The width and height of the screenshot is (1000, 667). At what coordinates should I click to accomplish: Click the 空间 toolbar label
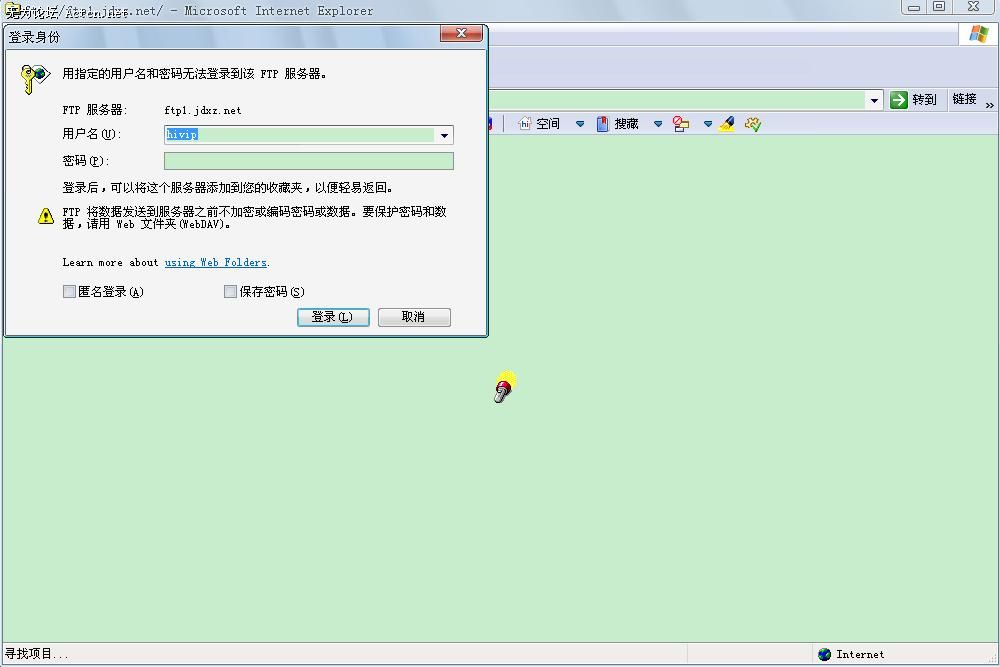pos(548,124)
